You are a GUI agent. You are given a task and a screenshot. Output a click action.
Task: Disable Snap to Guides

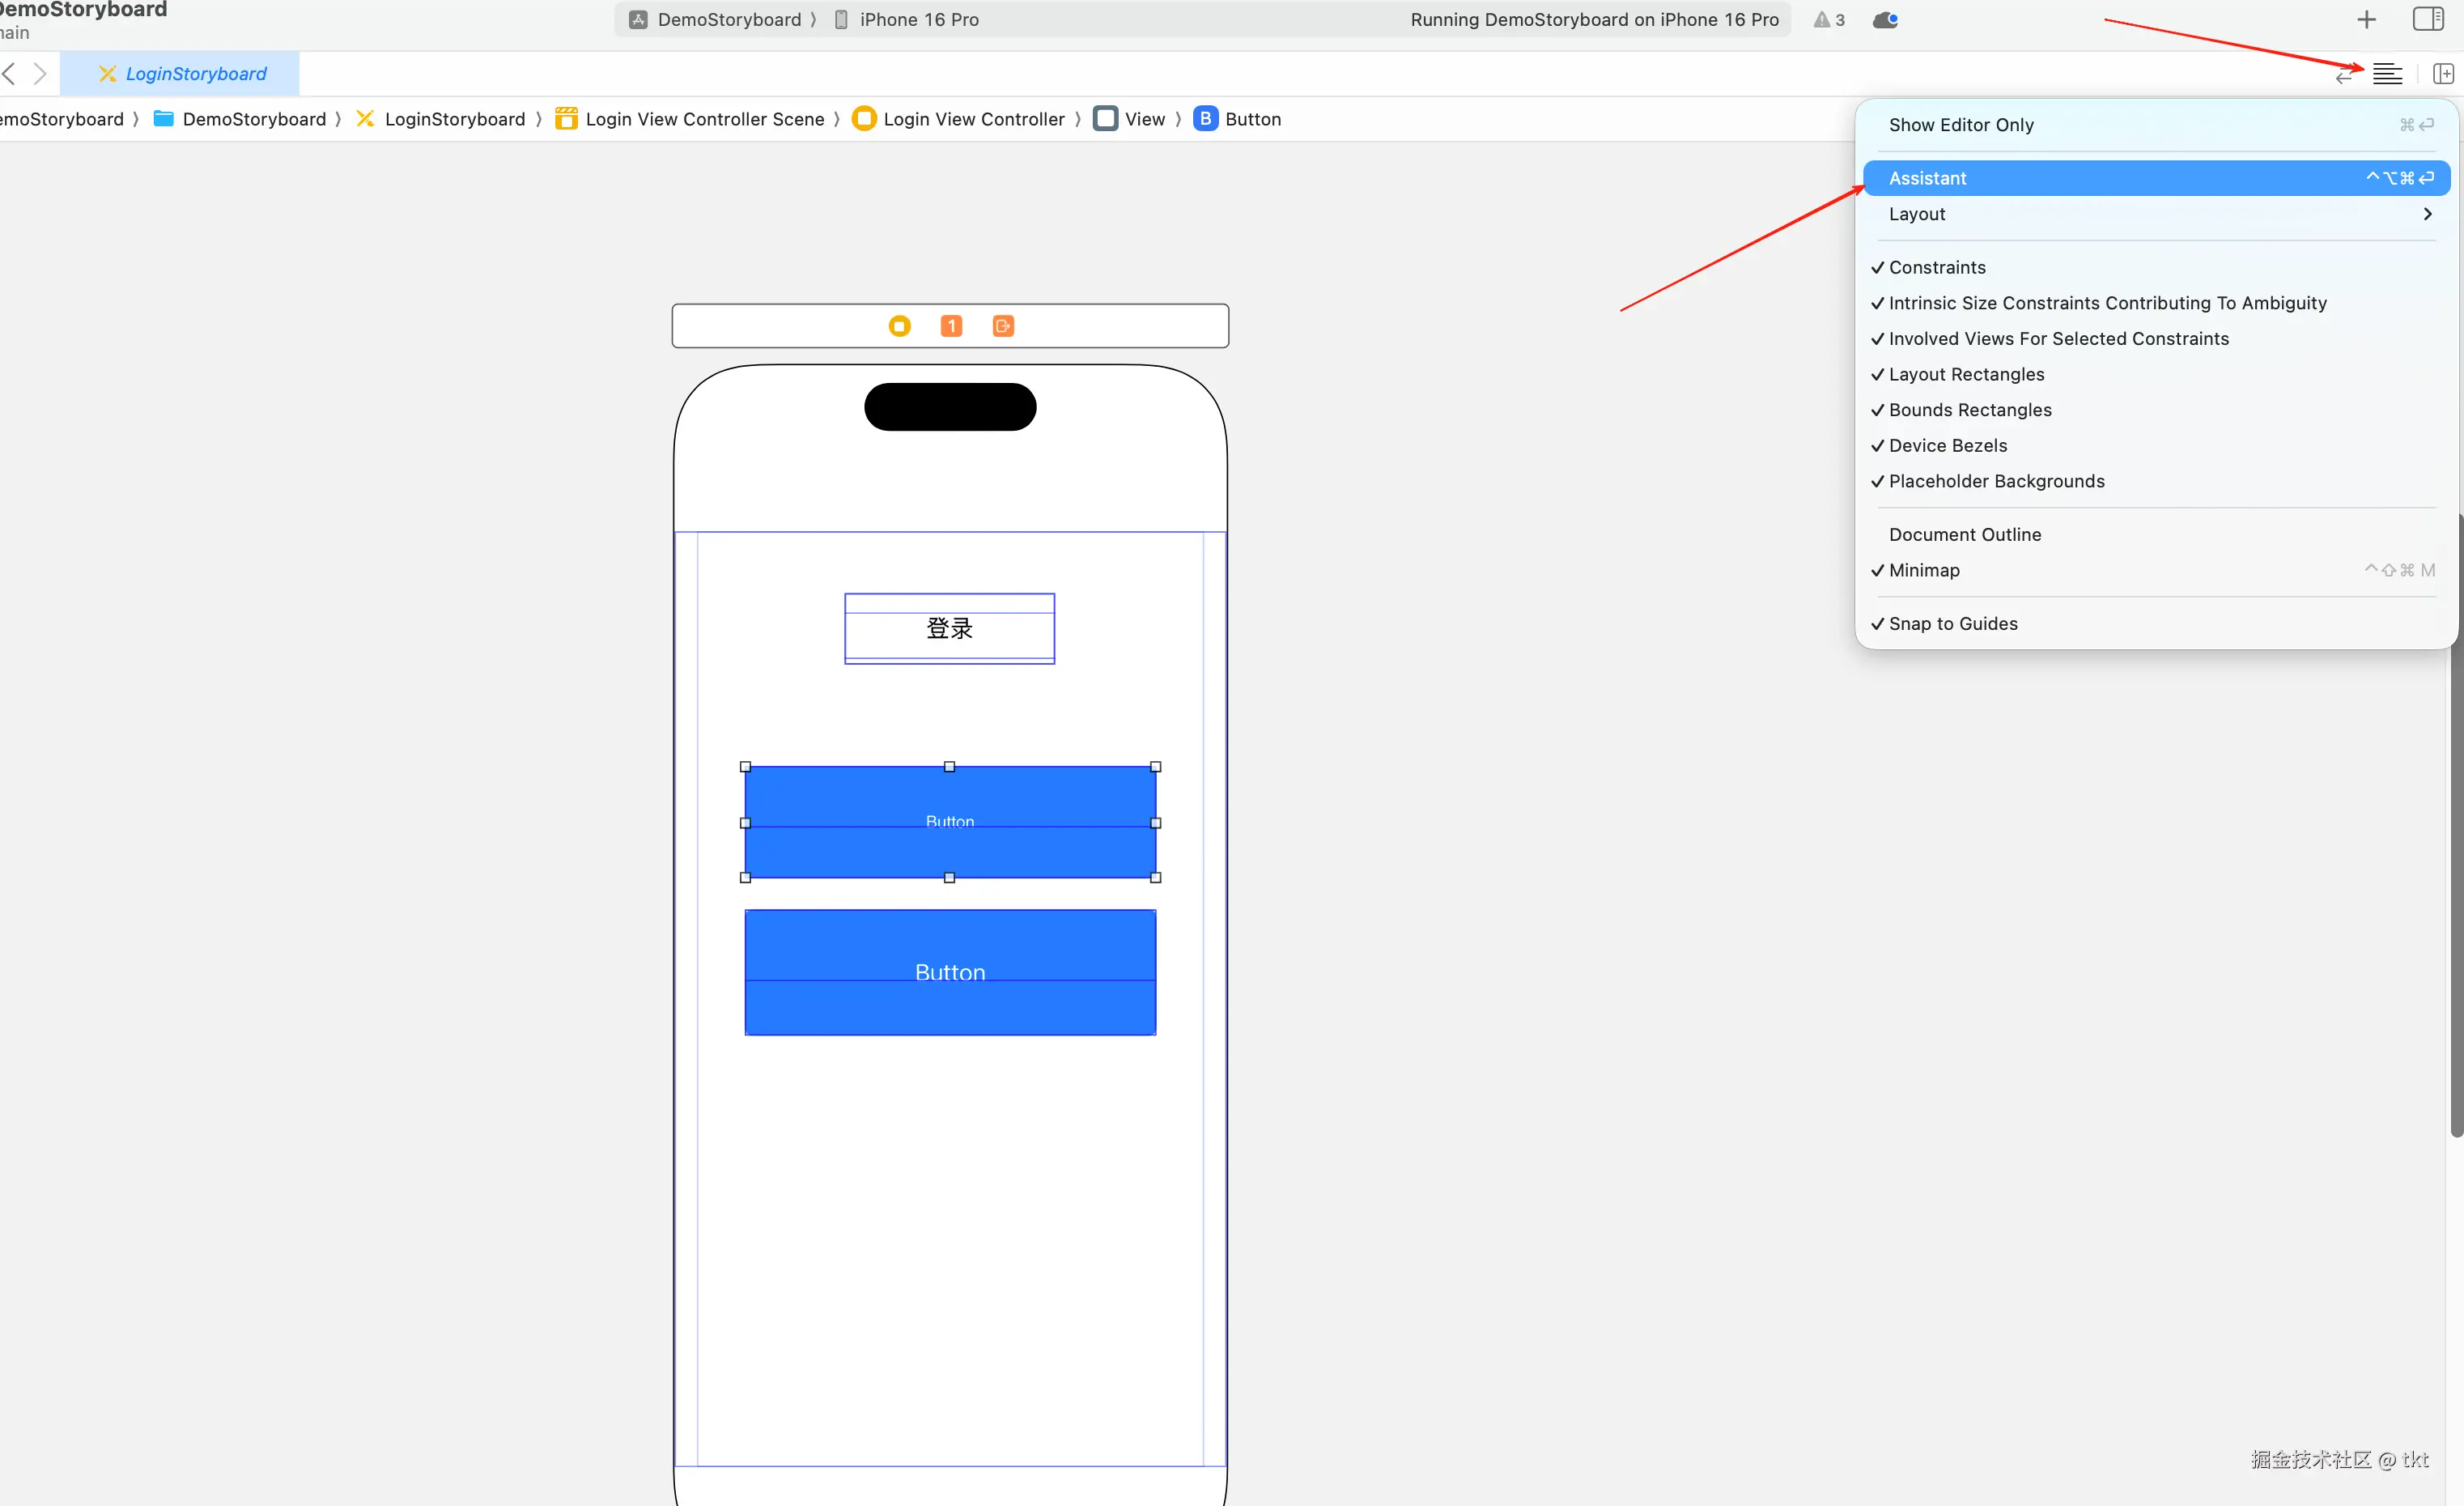coord(1952,623)
